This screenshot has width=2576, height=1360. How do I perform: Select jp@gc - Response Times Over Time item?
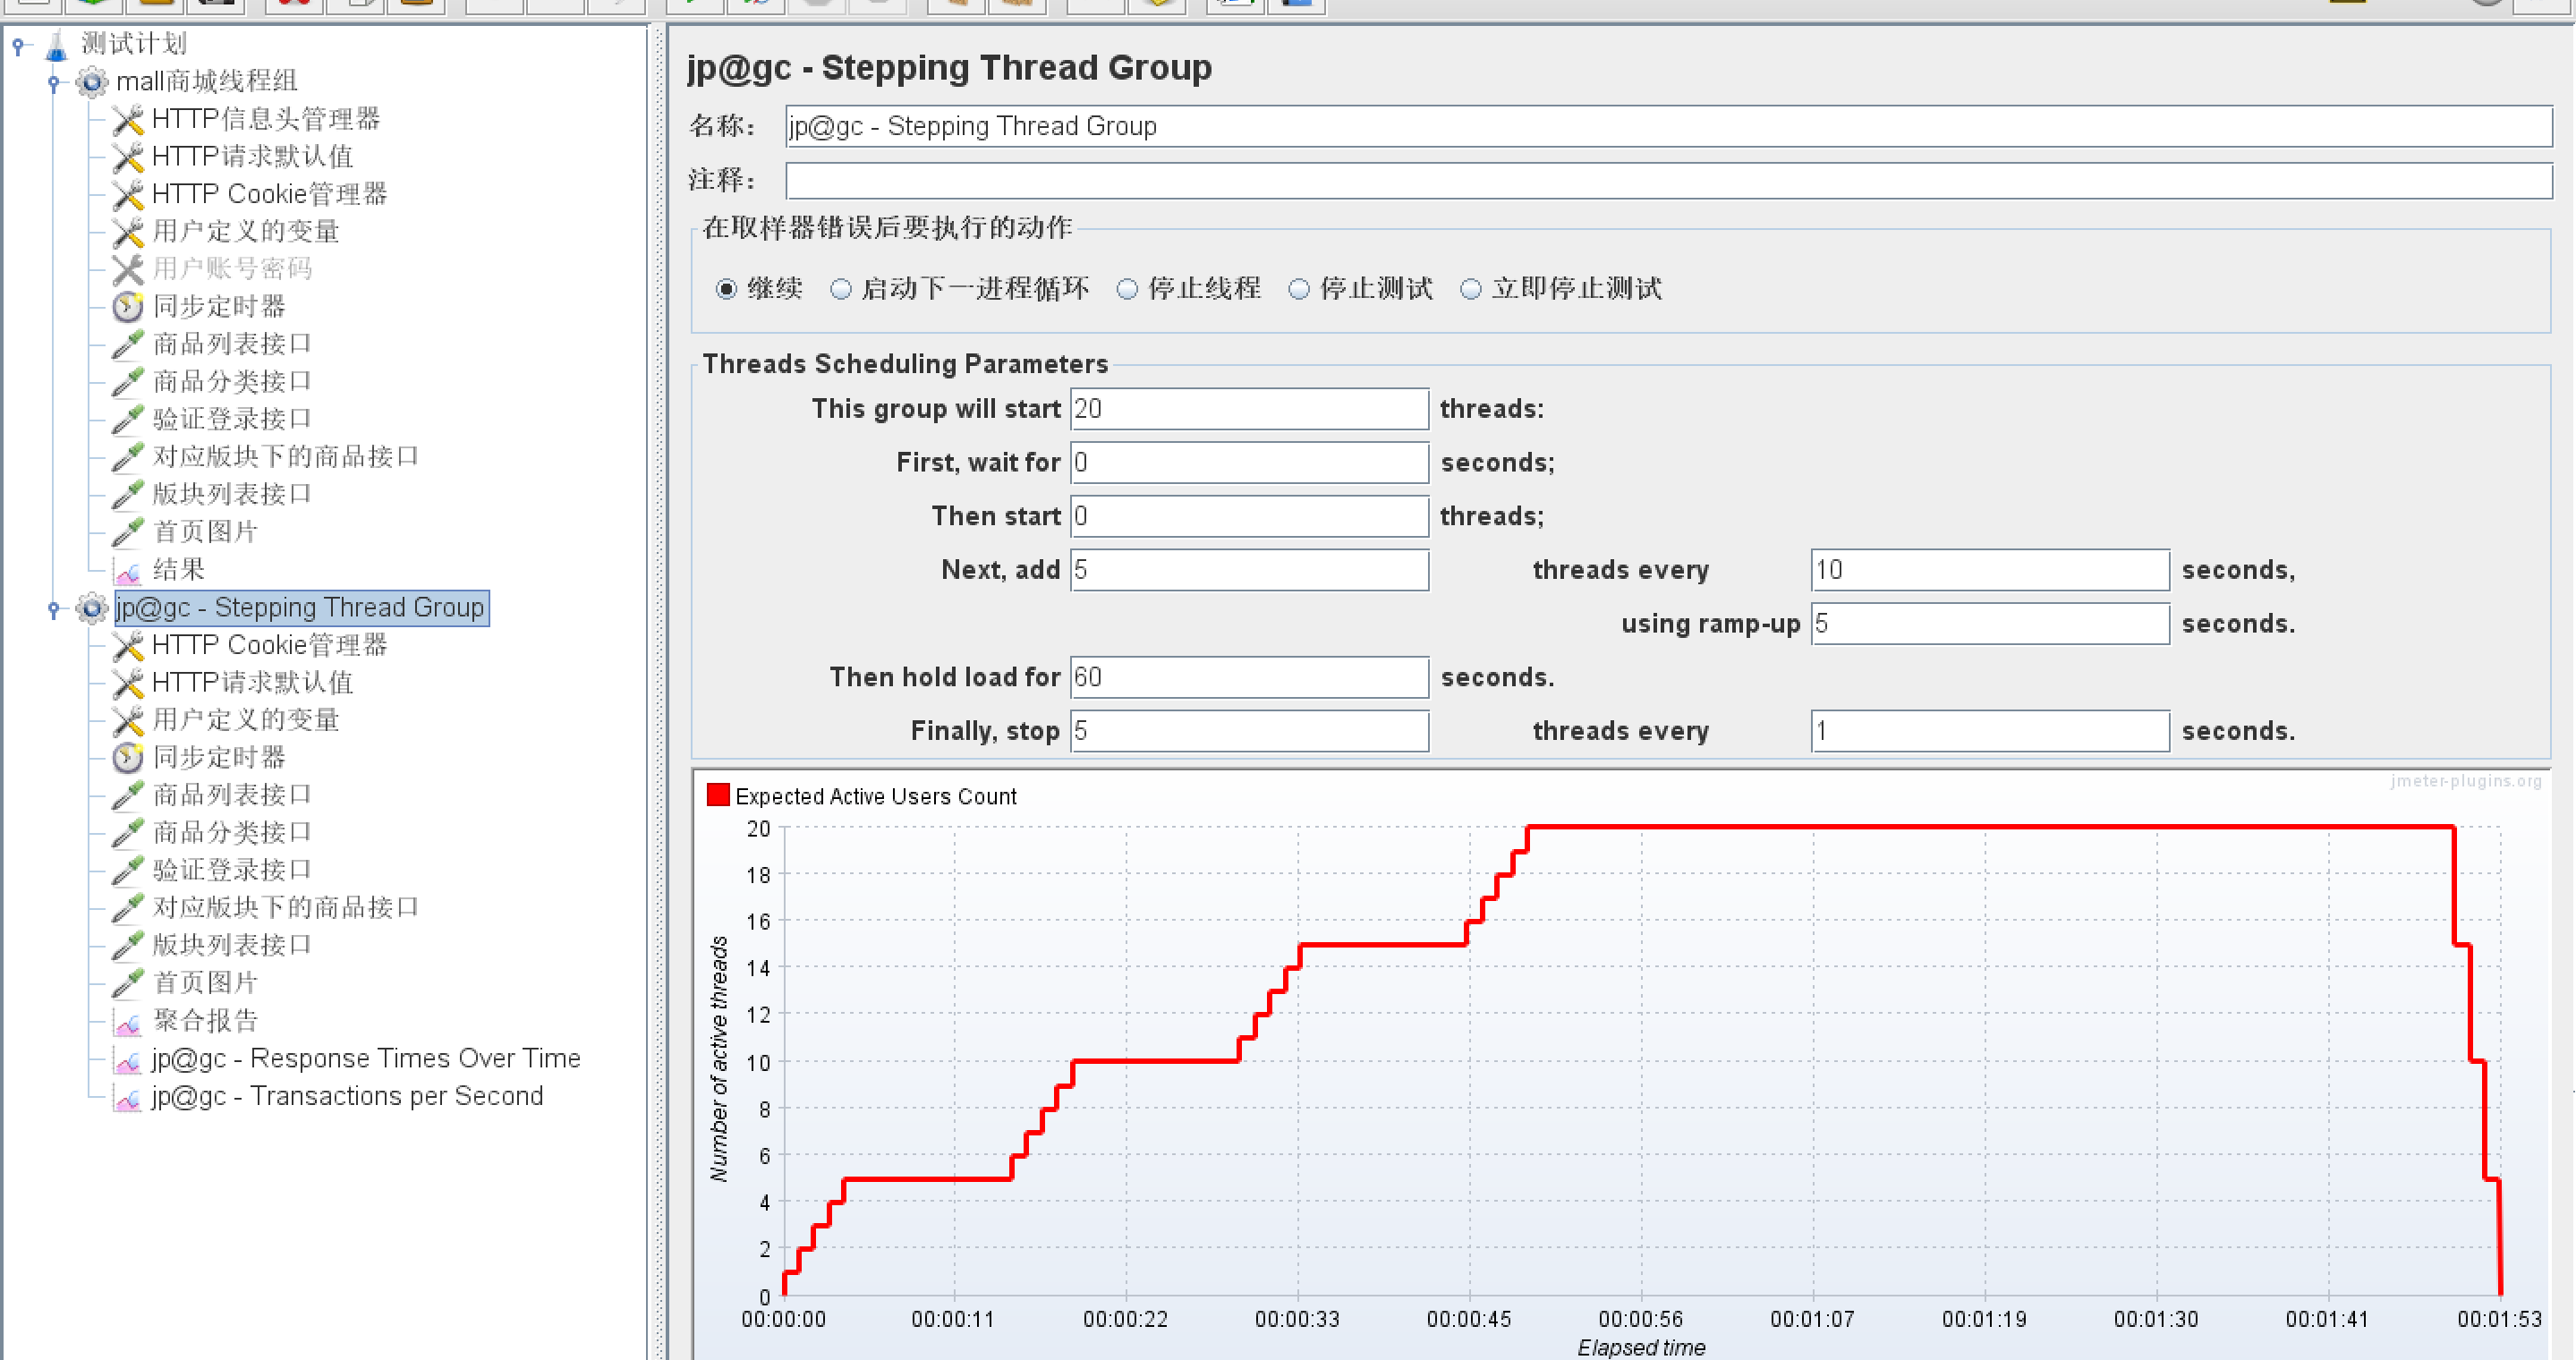coord(365,1058)
